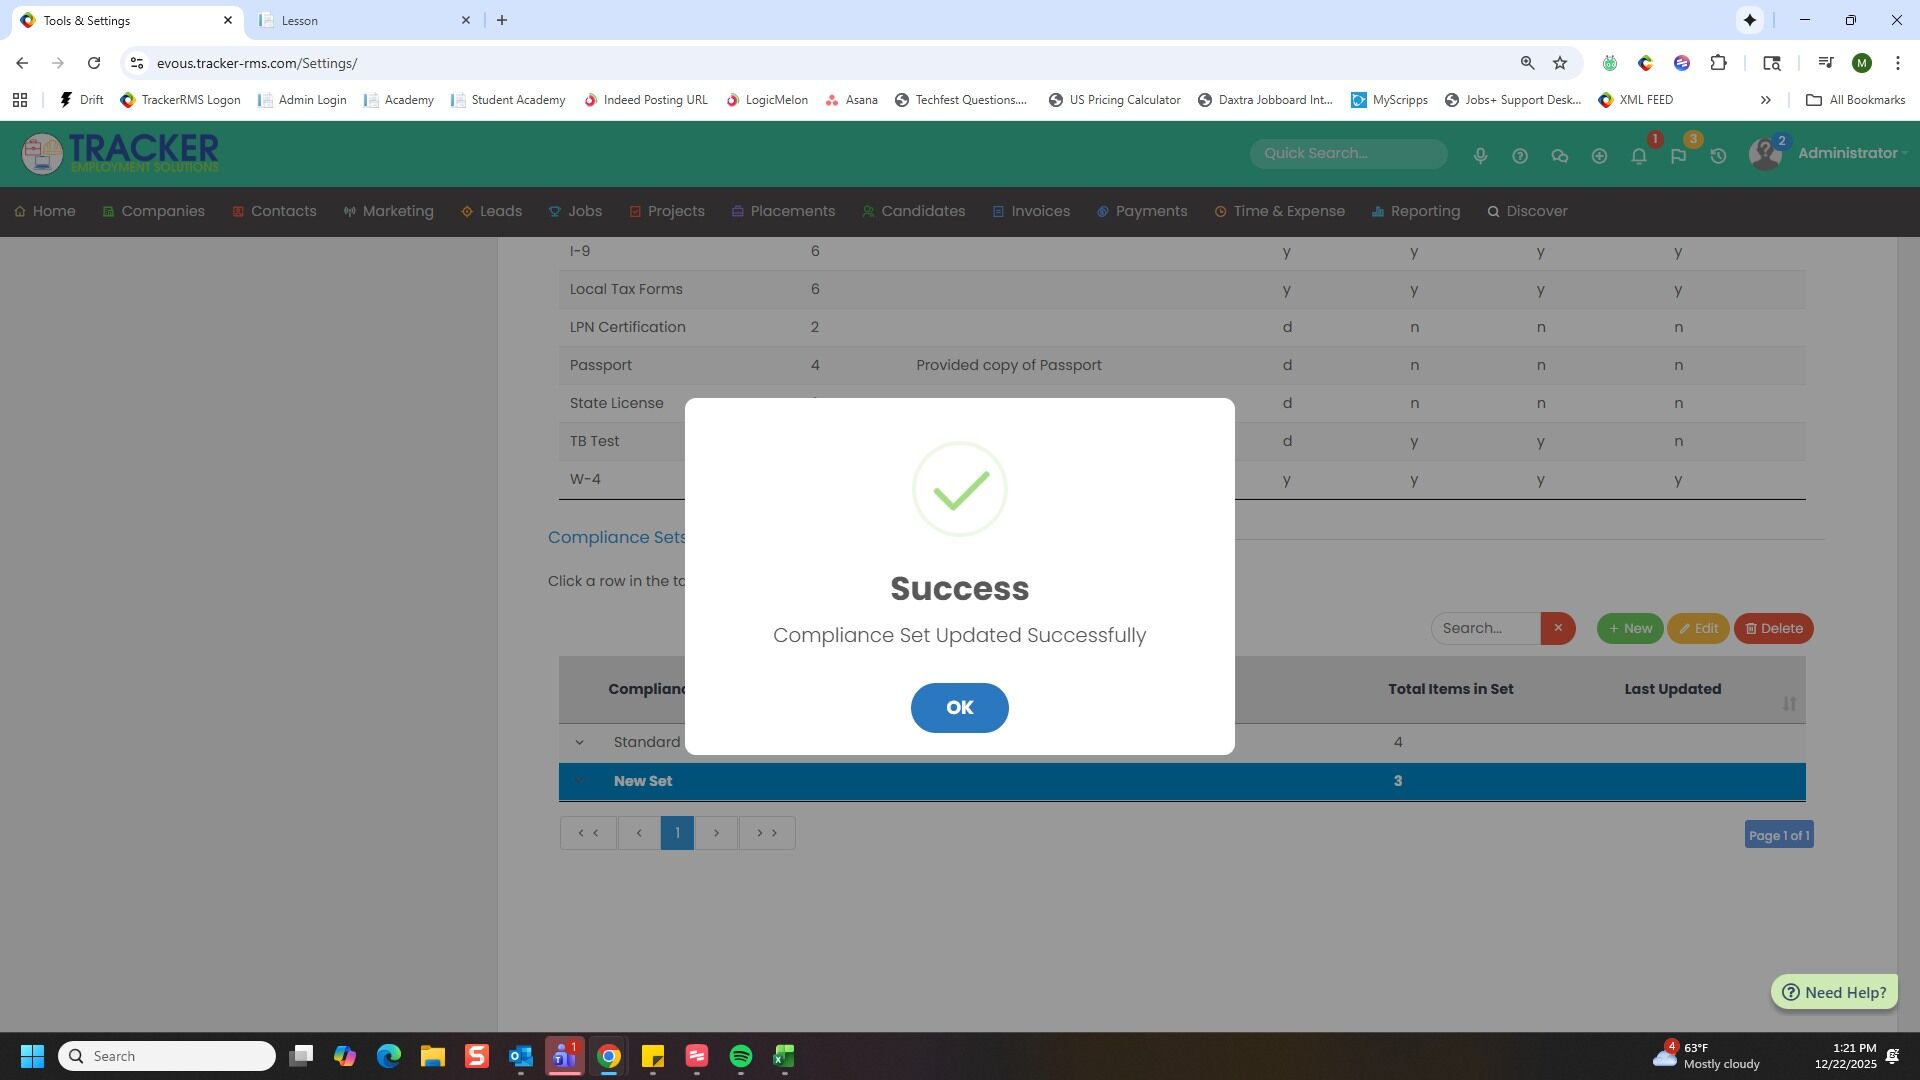Open the flagged items flag icon
This screenshot has height=1080, width=1920.
(1678, 156)
